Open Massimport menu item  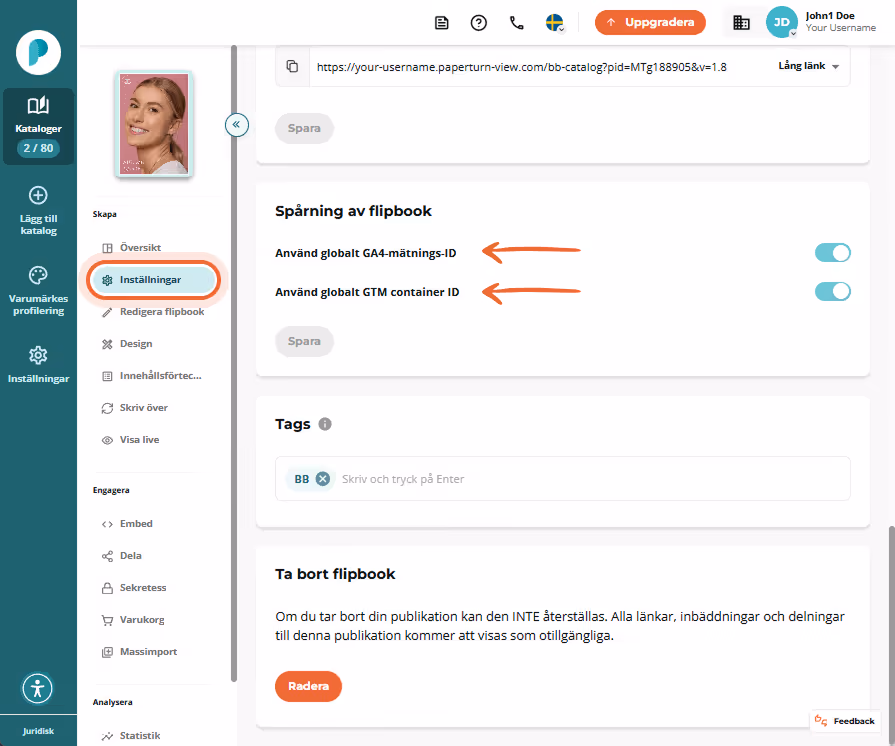(139, 651)
